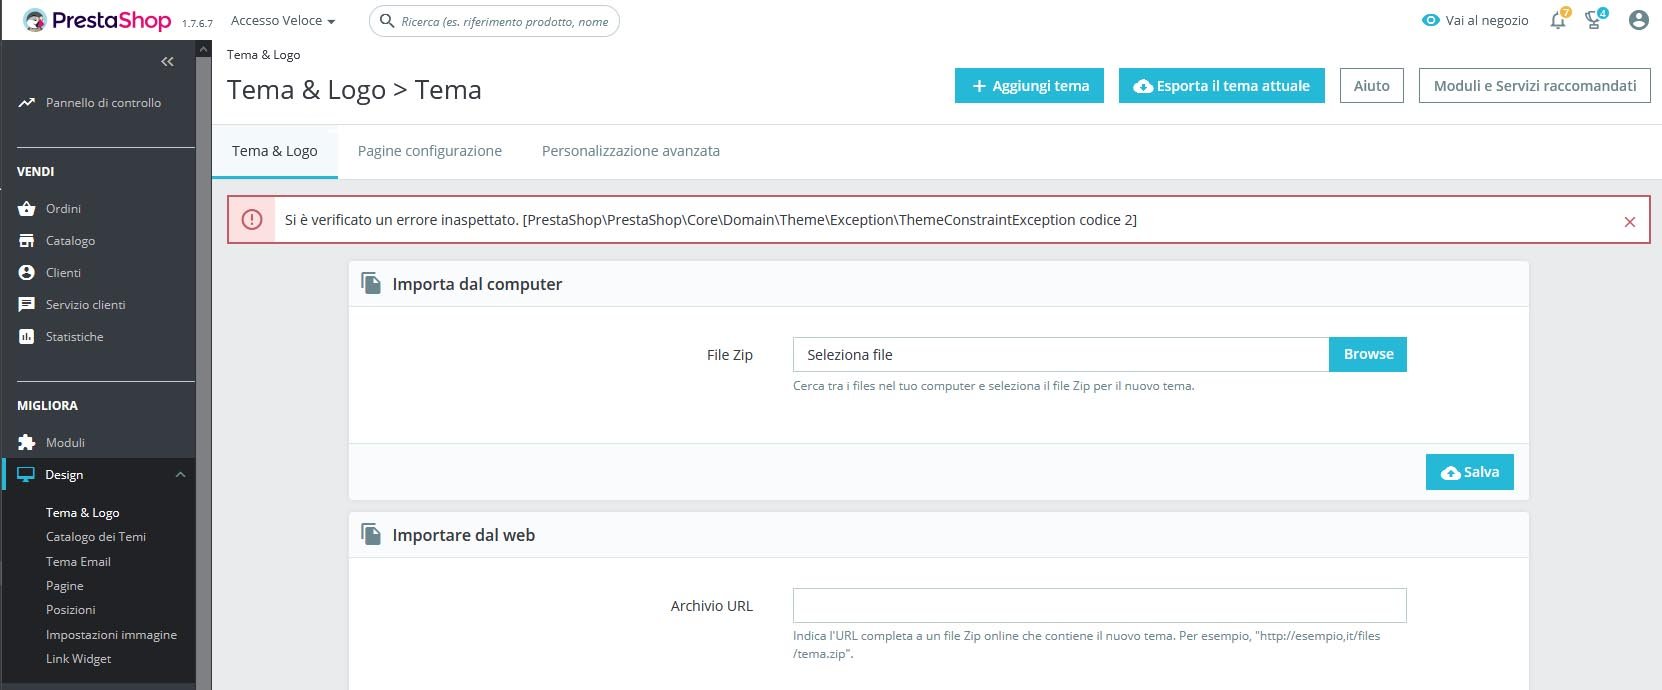Switch to the Pagine configurazione tab
The width and height of the screenshot is (1662, 690).
point(430,151)
